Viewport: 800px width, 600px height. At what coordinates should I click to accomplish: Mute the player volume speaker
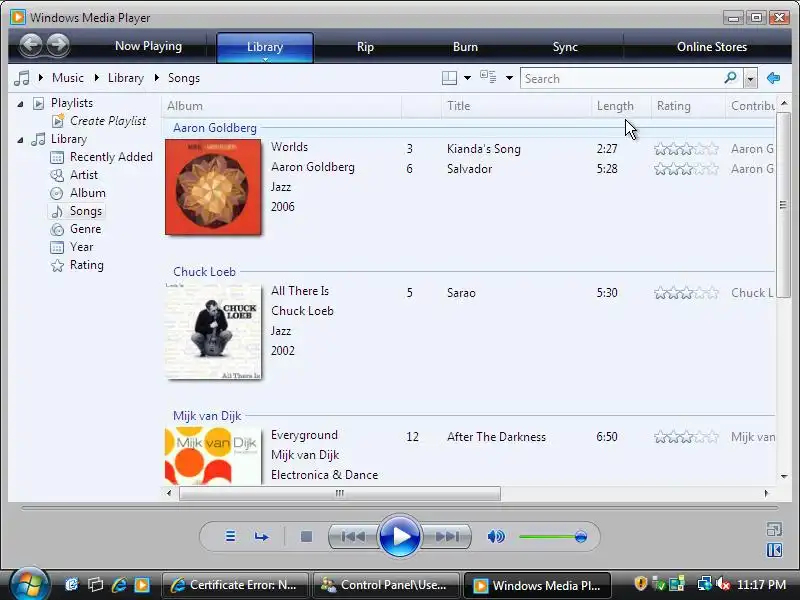(496, 536)
